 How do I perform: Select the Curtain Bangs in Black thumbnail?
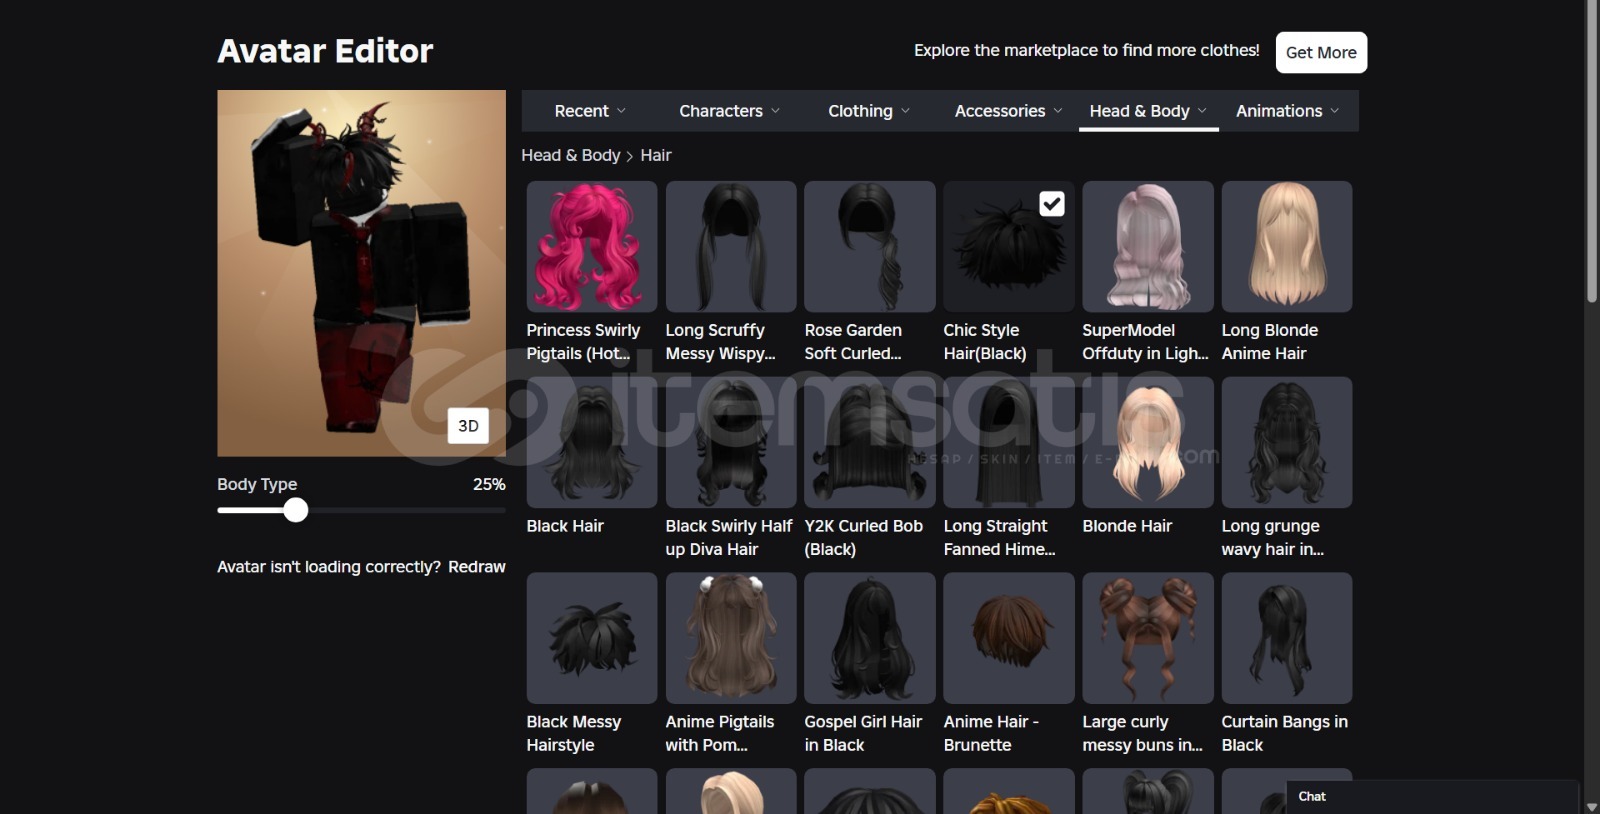[x=1286, y=638]
